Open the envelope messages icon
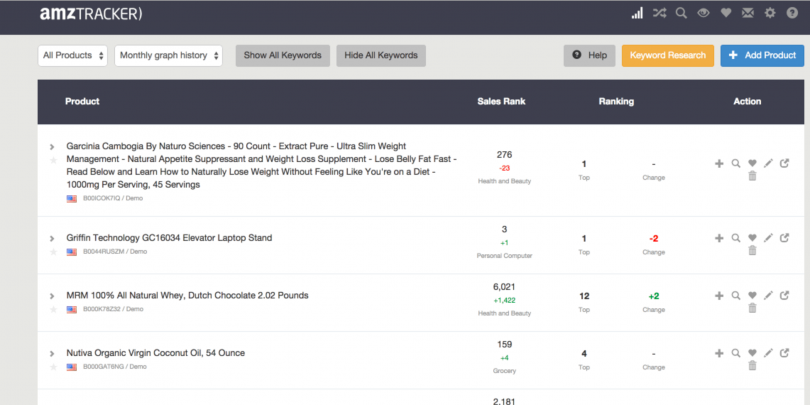The height and width of the screenshot is (405, 810). 747,13
